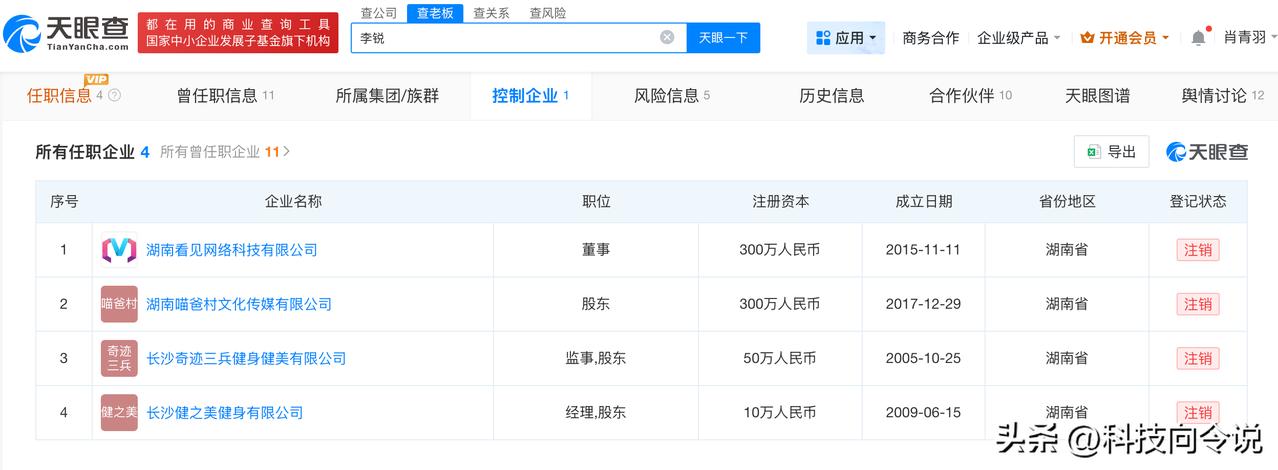Click the 湖南看见网络科技 company logo
This screenshot has width=1278, height=470.
[x=119, y=250]
